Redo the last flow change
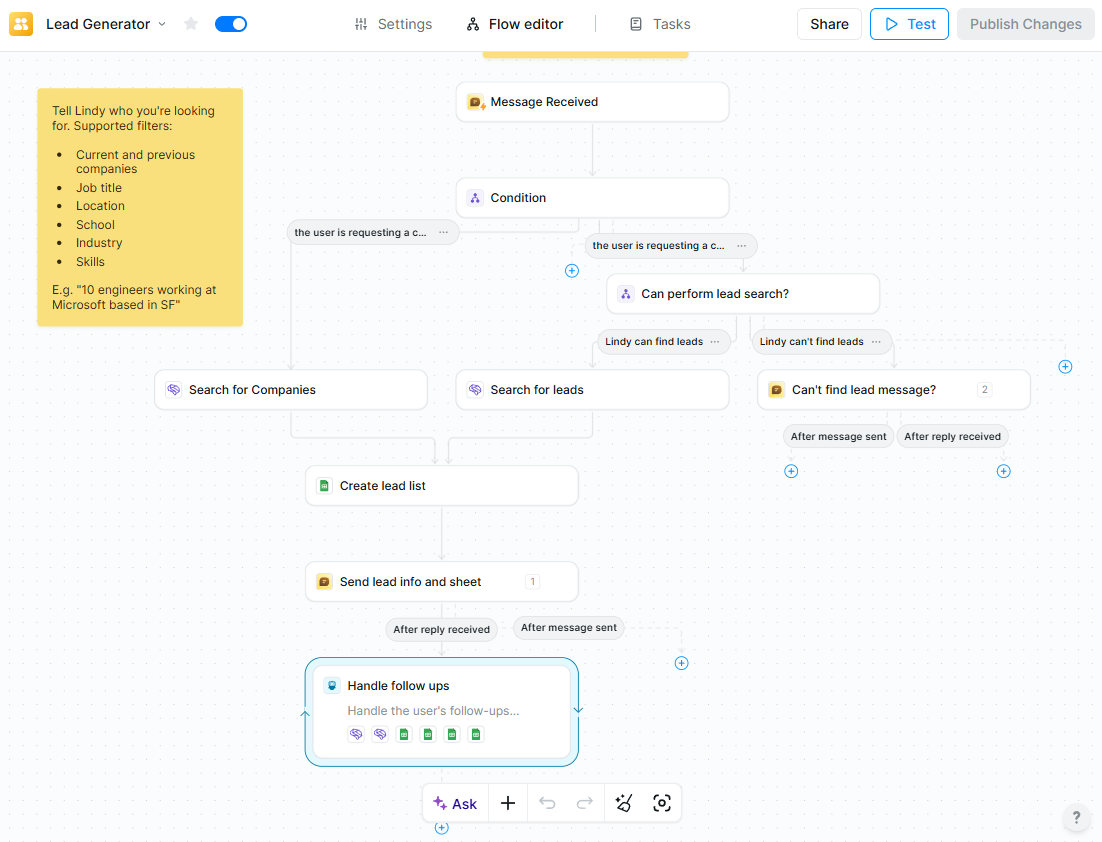 click(x=585, y=803)
